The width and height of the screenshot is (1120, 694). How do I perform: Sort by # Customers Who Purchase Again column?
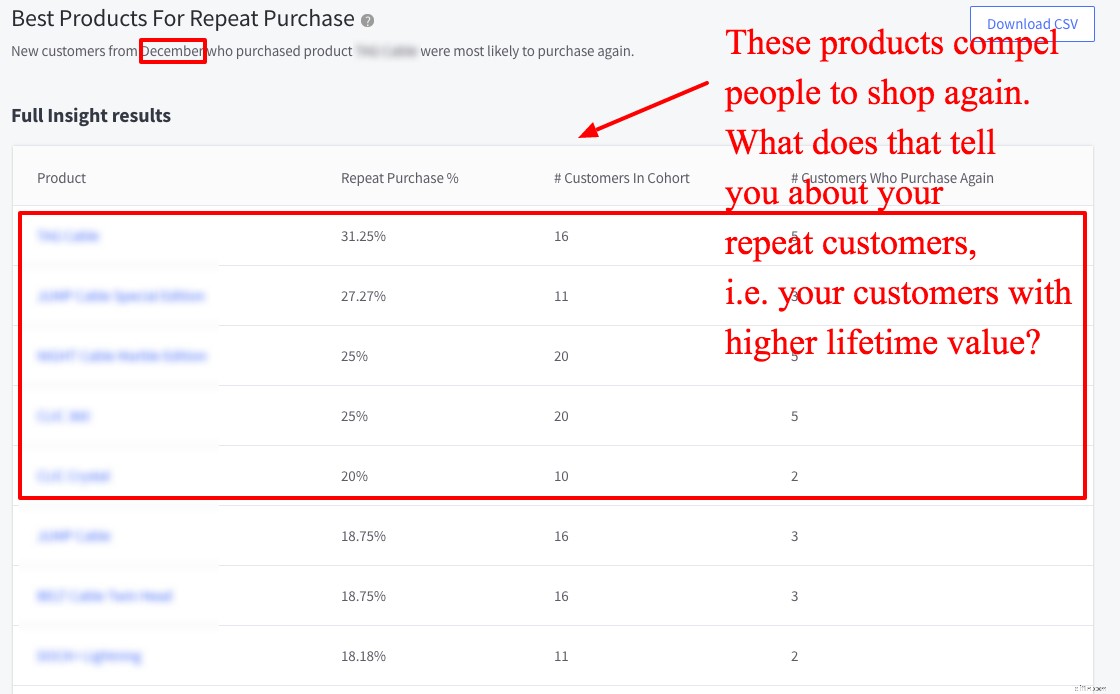tap(893, 178)
